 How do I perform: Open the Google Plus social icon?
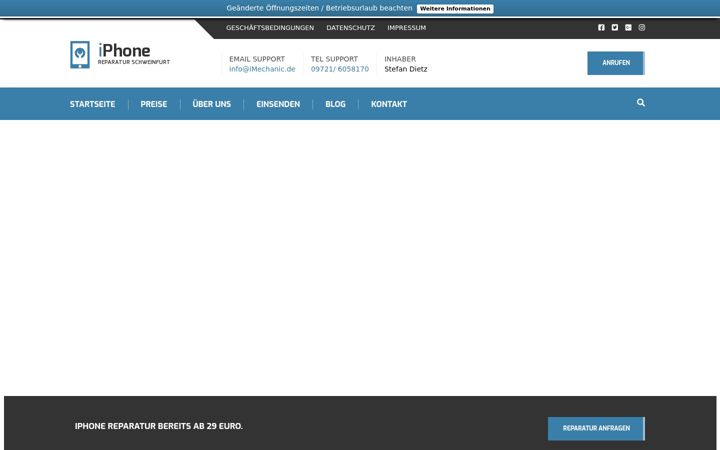coord(628,28)
